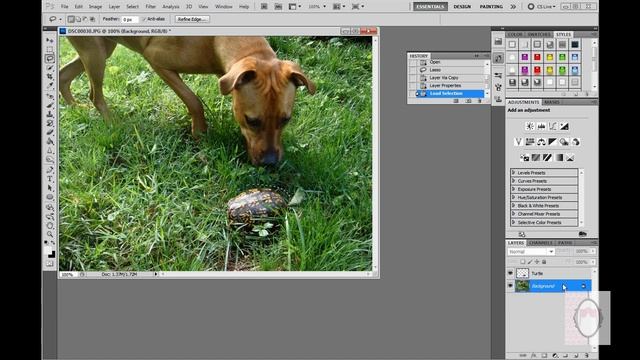Select New selection mode in options bar
This screenshot has width=640, height=360.
point(71,19)
